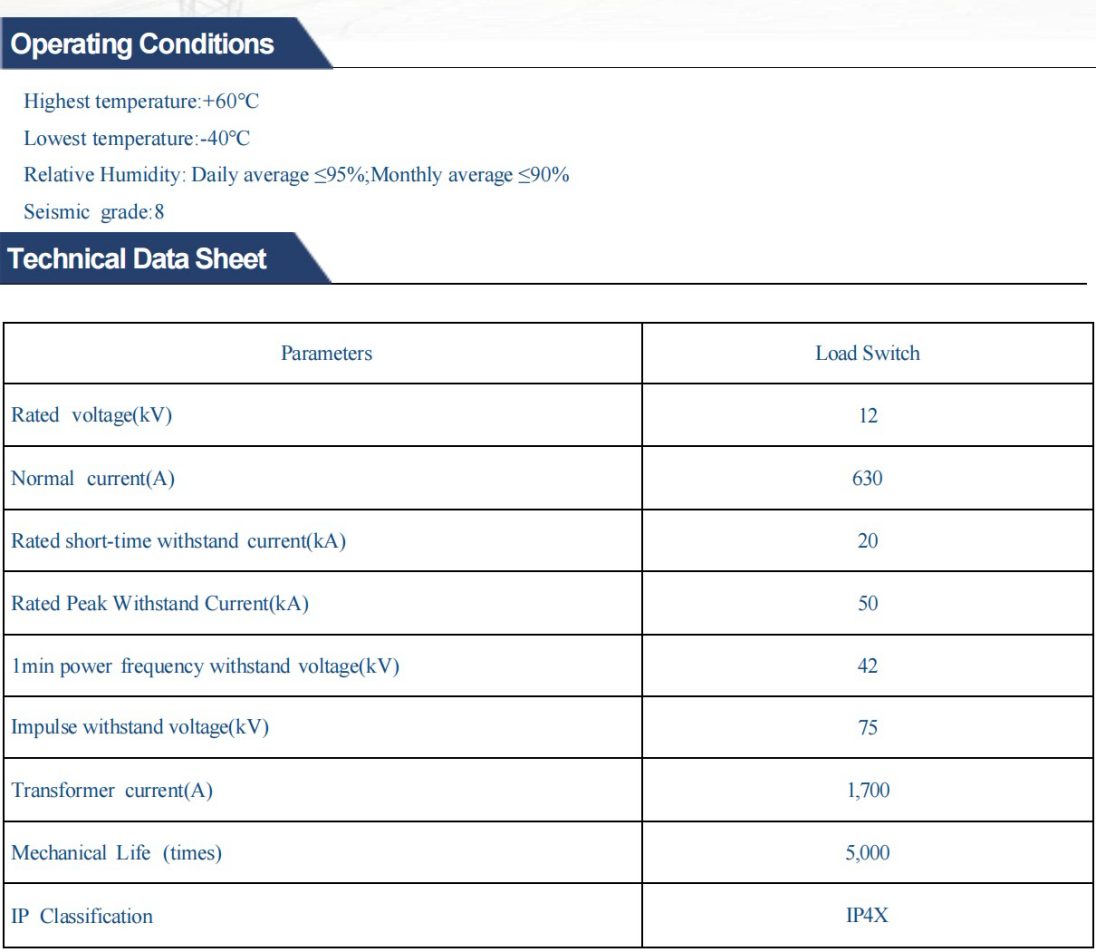The image size is (1096, 952).
Task: Click the rated voltage value 12
Action: tap(867, 416)
